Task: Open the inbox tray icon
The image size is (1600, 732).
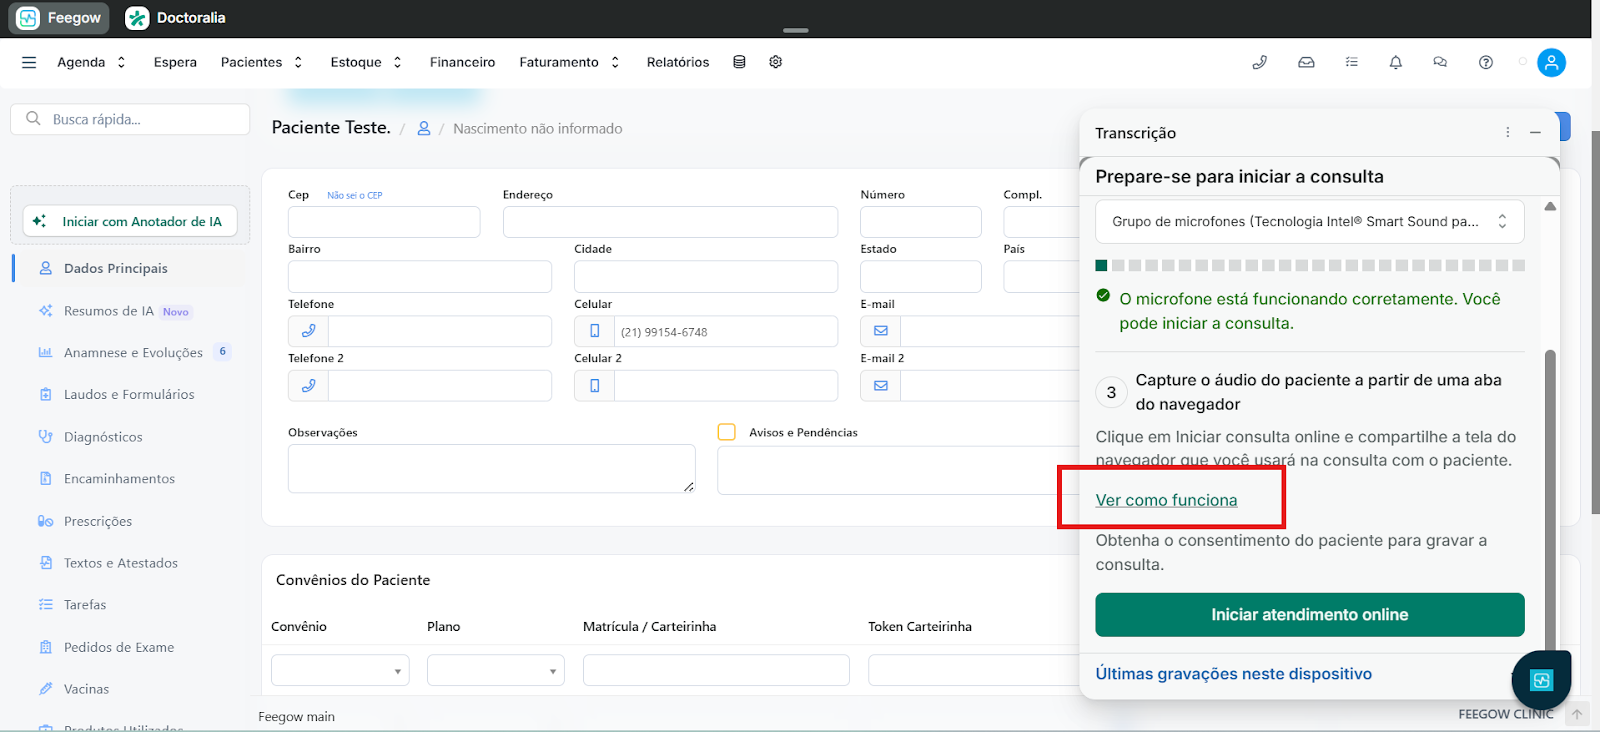Action: click(x=1306, y=62)
